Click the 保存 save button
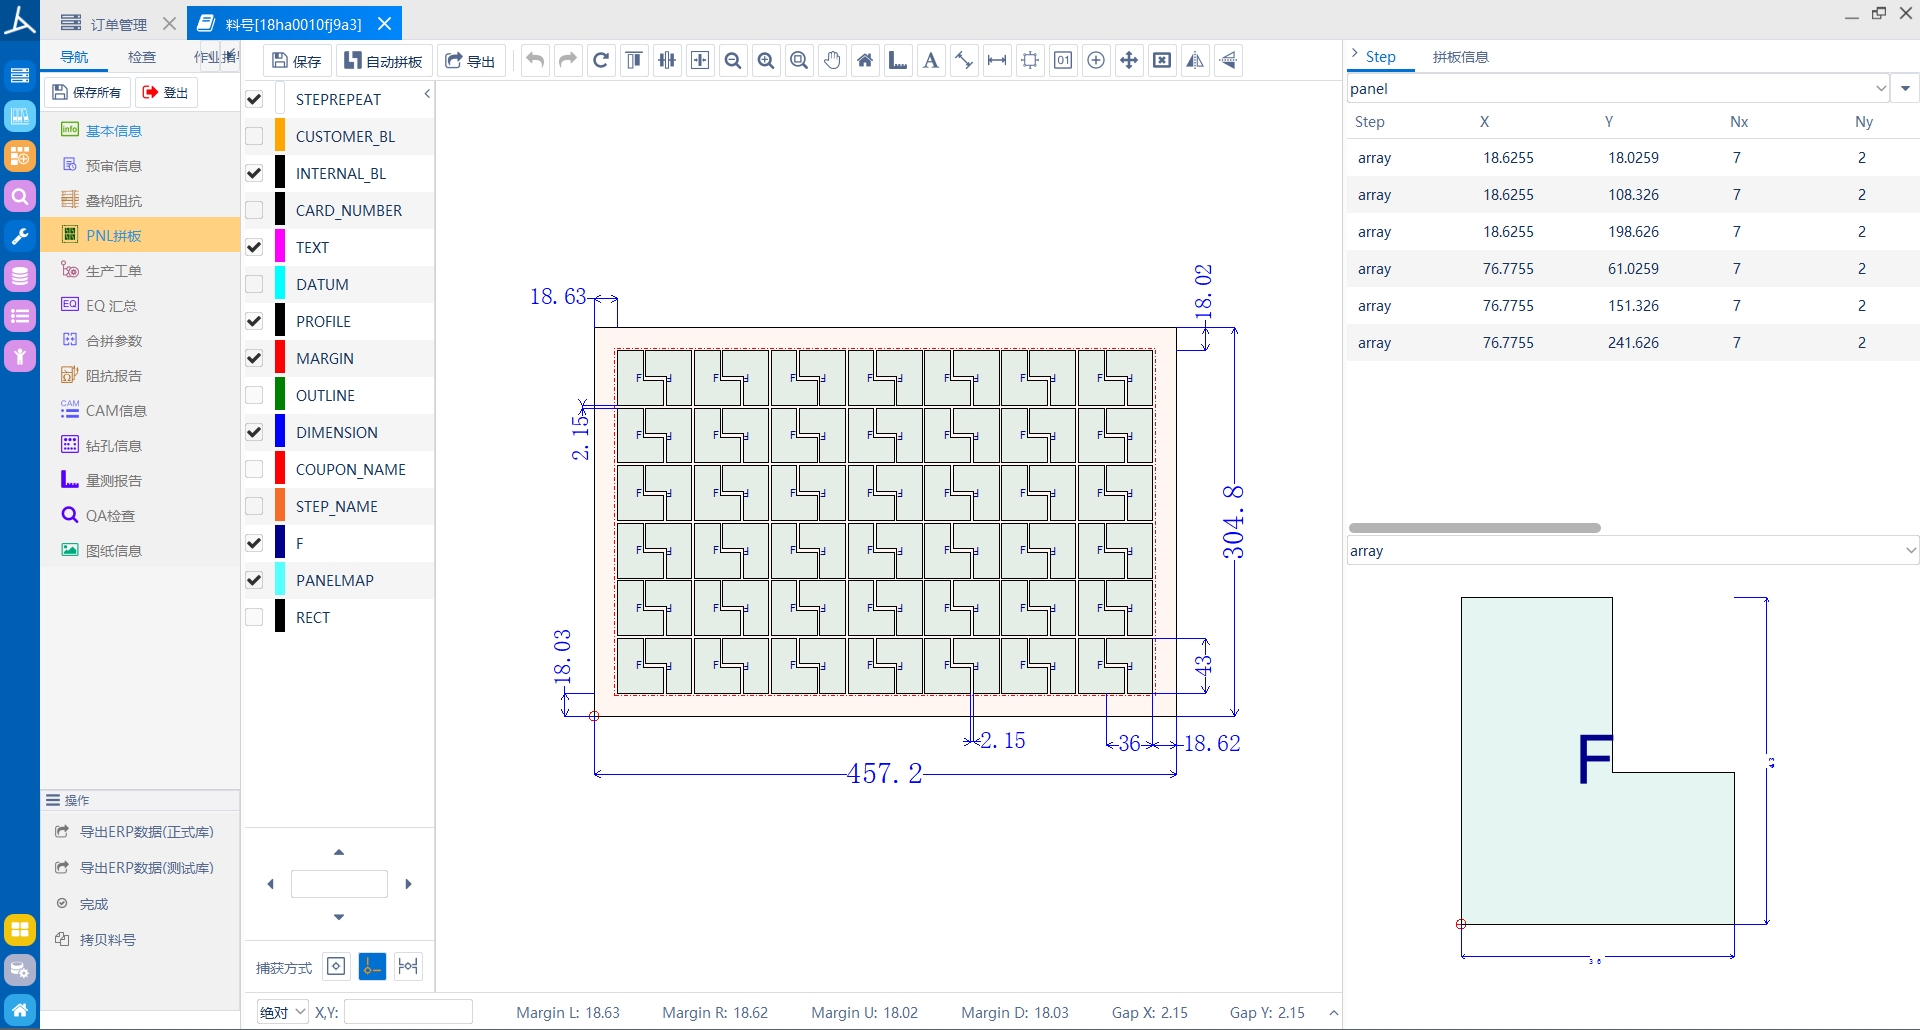The width and height of the screenshot is (1920, 1030). click(297, 61)
